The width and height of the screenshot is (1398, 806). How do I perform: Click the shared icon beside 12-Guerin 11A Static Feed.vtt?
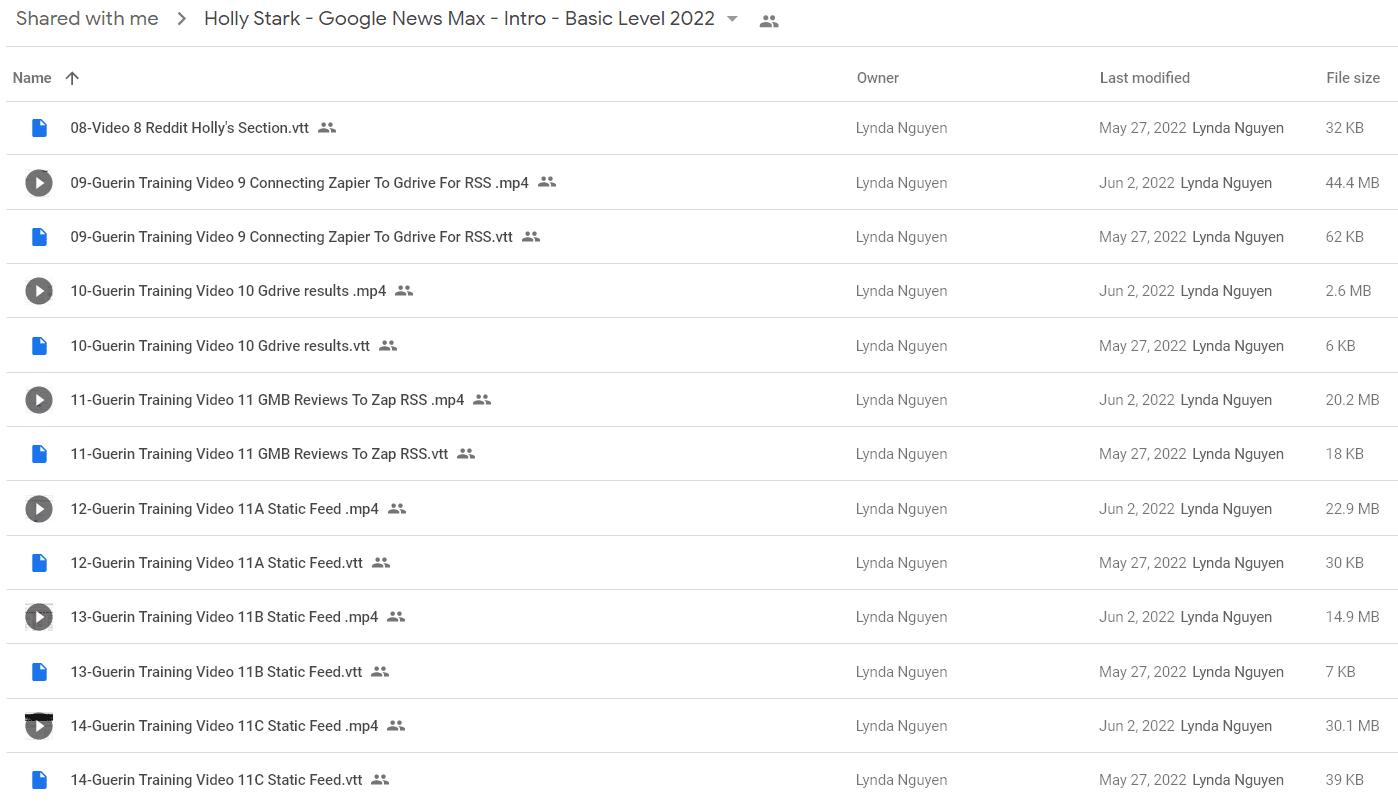pos(381,563)
